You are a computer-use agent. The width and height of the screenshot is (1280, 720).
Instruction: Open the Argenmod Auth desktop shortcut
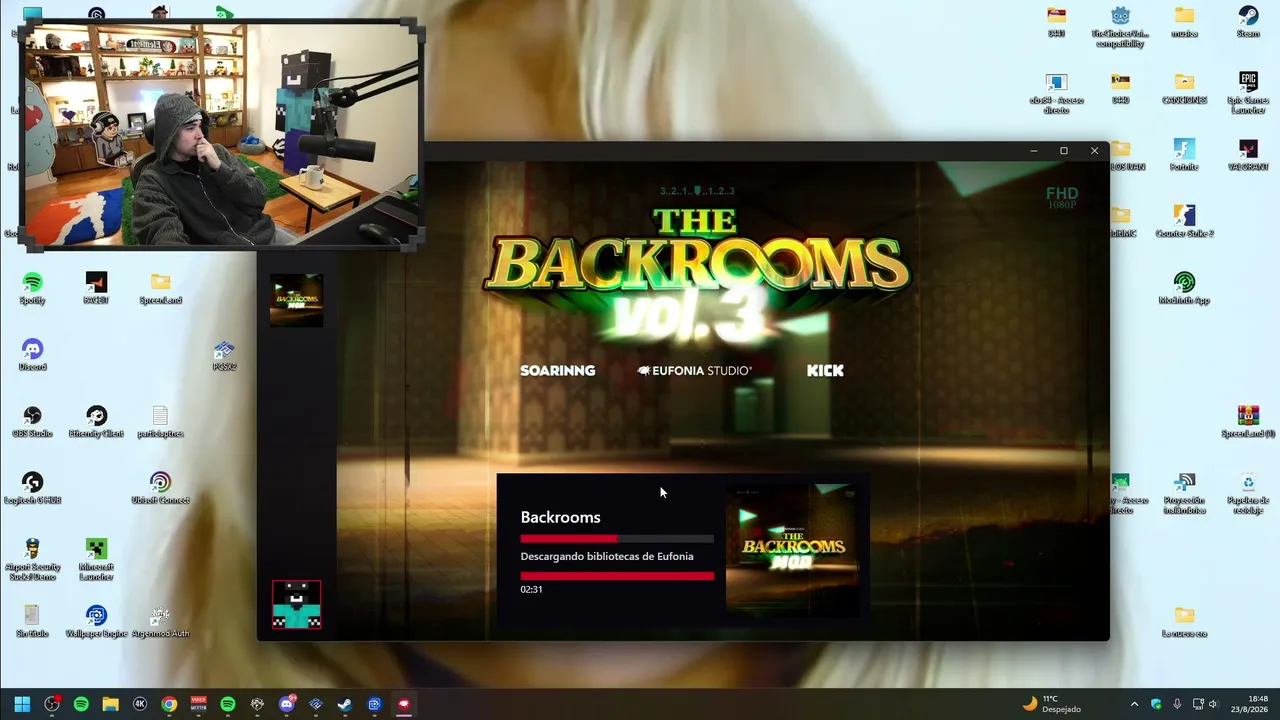(x=160, y=621)
